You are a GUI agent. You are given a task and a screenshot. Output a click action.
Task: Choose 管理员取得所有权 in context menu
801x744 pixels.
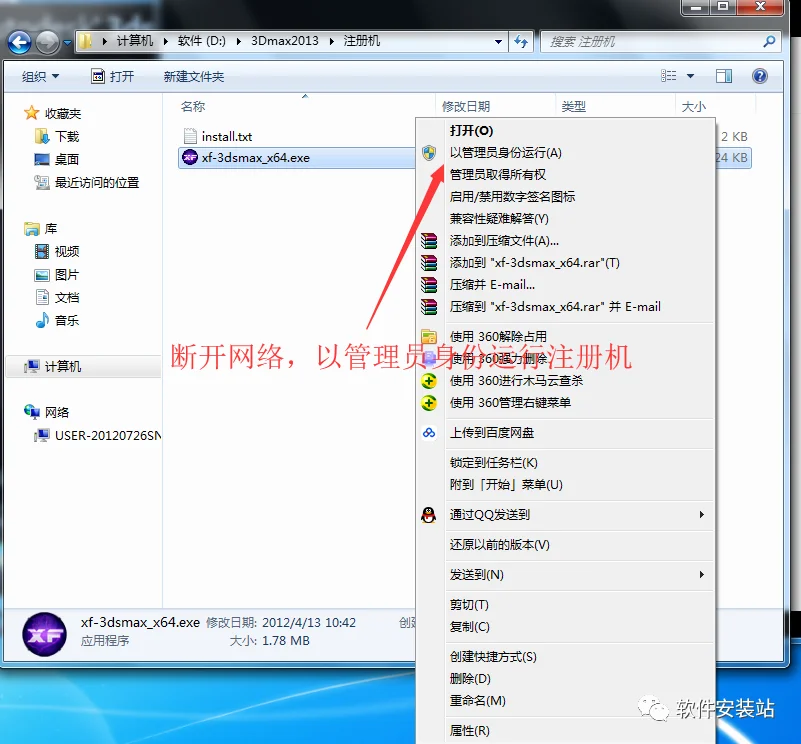tap(566, 175)
